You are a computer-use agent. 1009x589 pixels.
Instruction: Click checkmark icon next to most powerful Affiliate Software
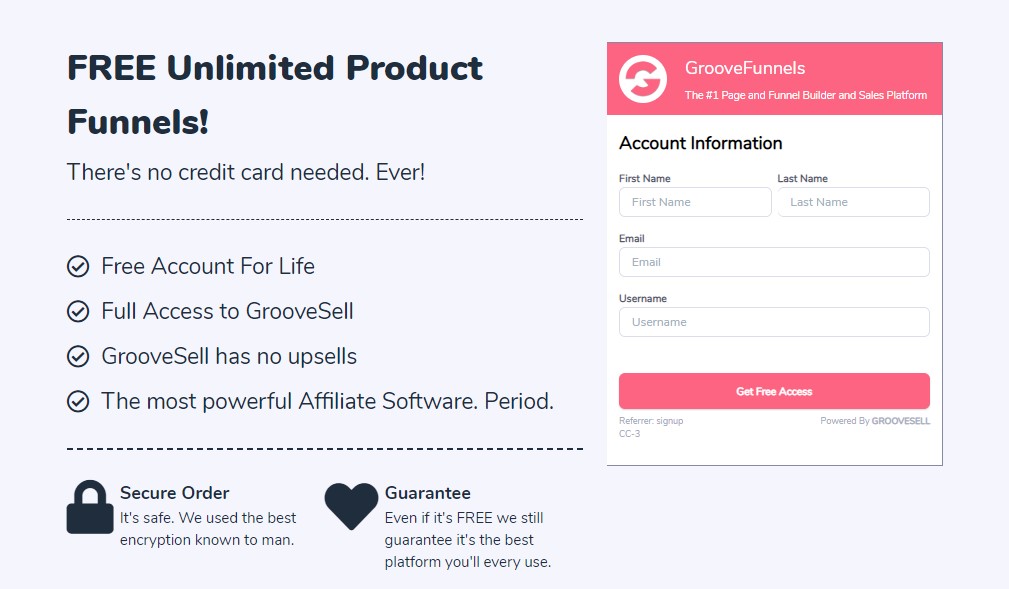tap(78, 401)
